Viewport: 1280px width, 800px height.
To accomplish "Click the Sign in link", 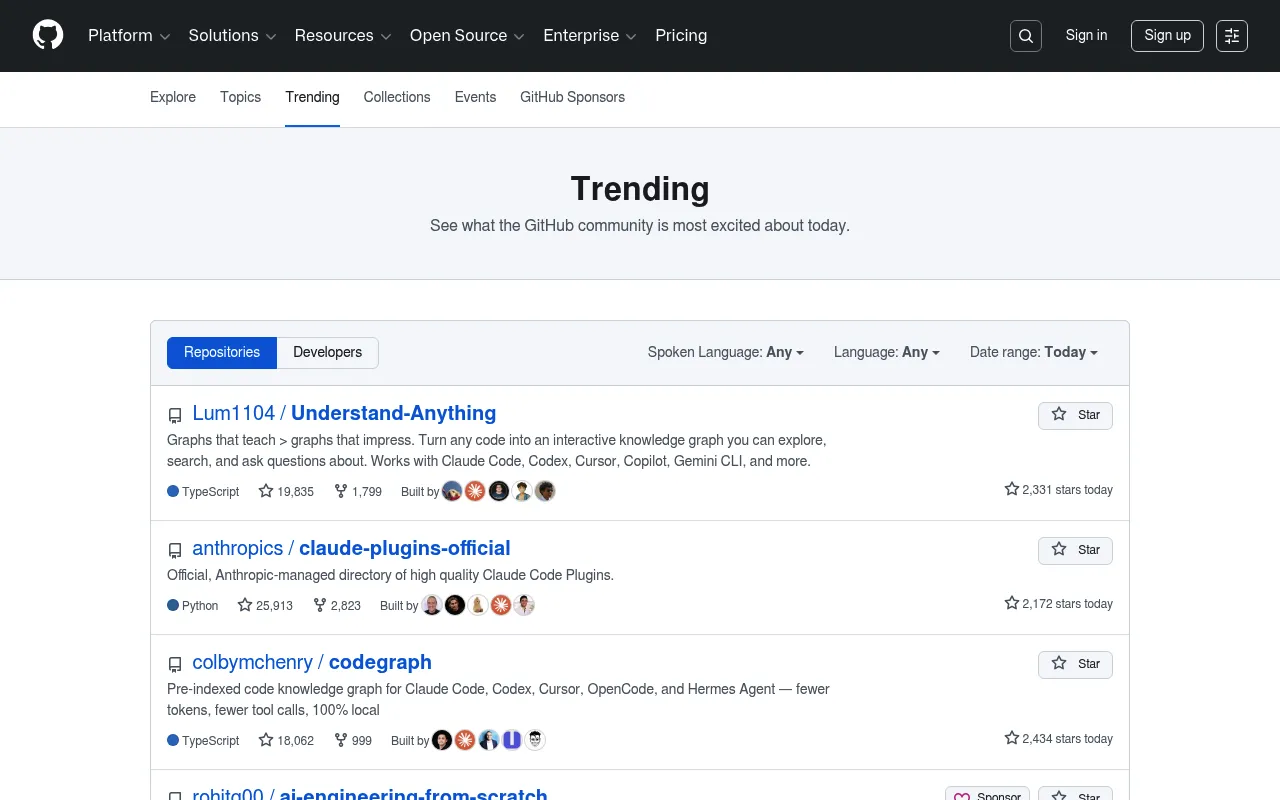I will 1086,35.
